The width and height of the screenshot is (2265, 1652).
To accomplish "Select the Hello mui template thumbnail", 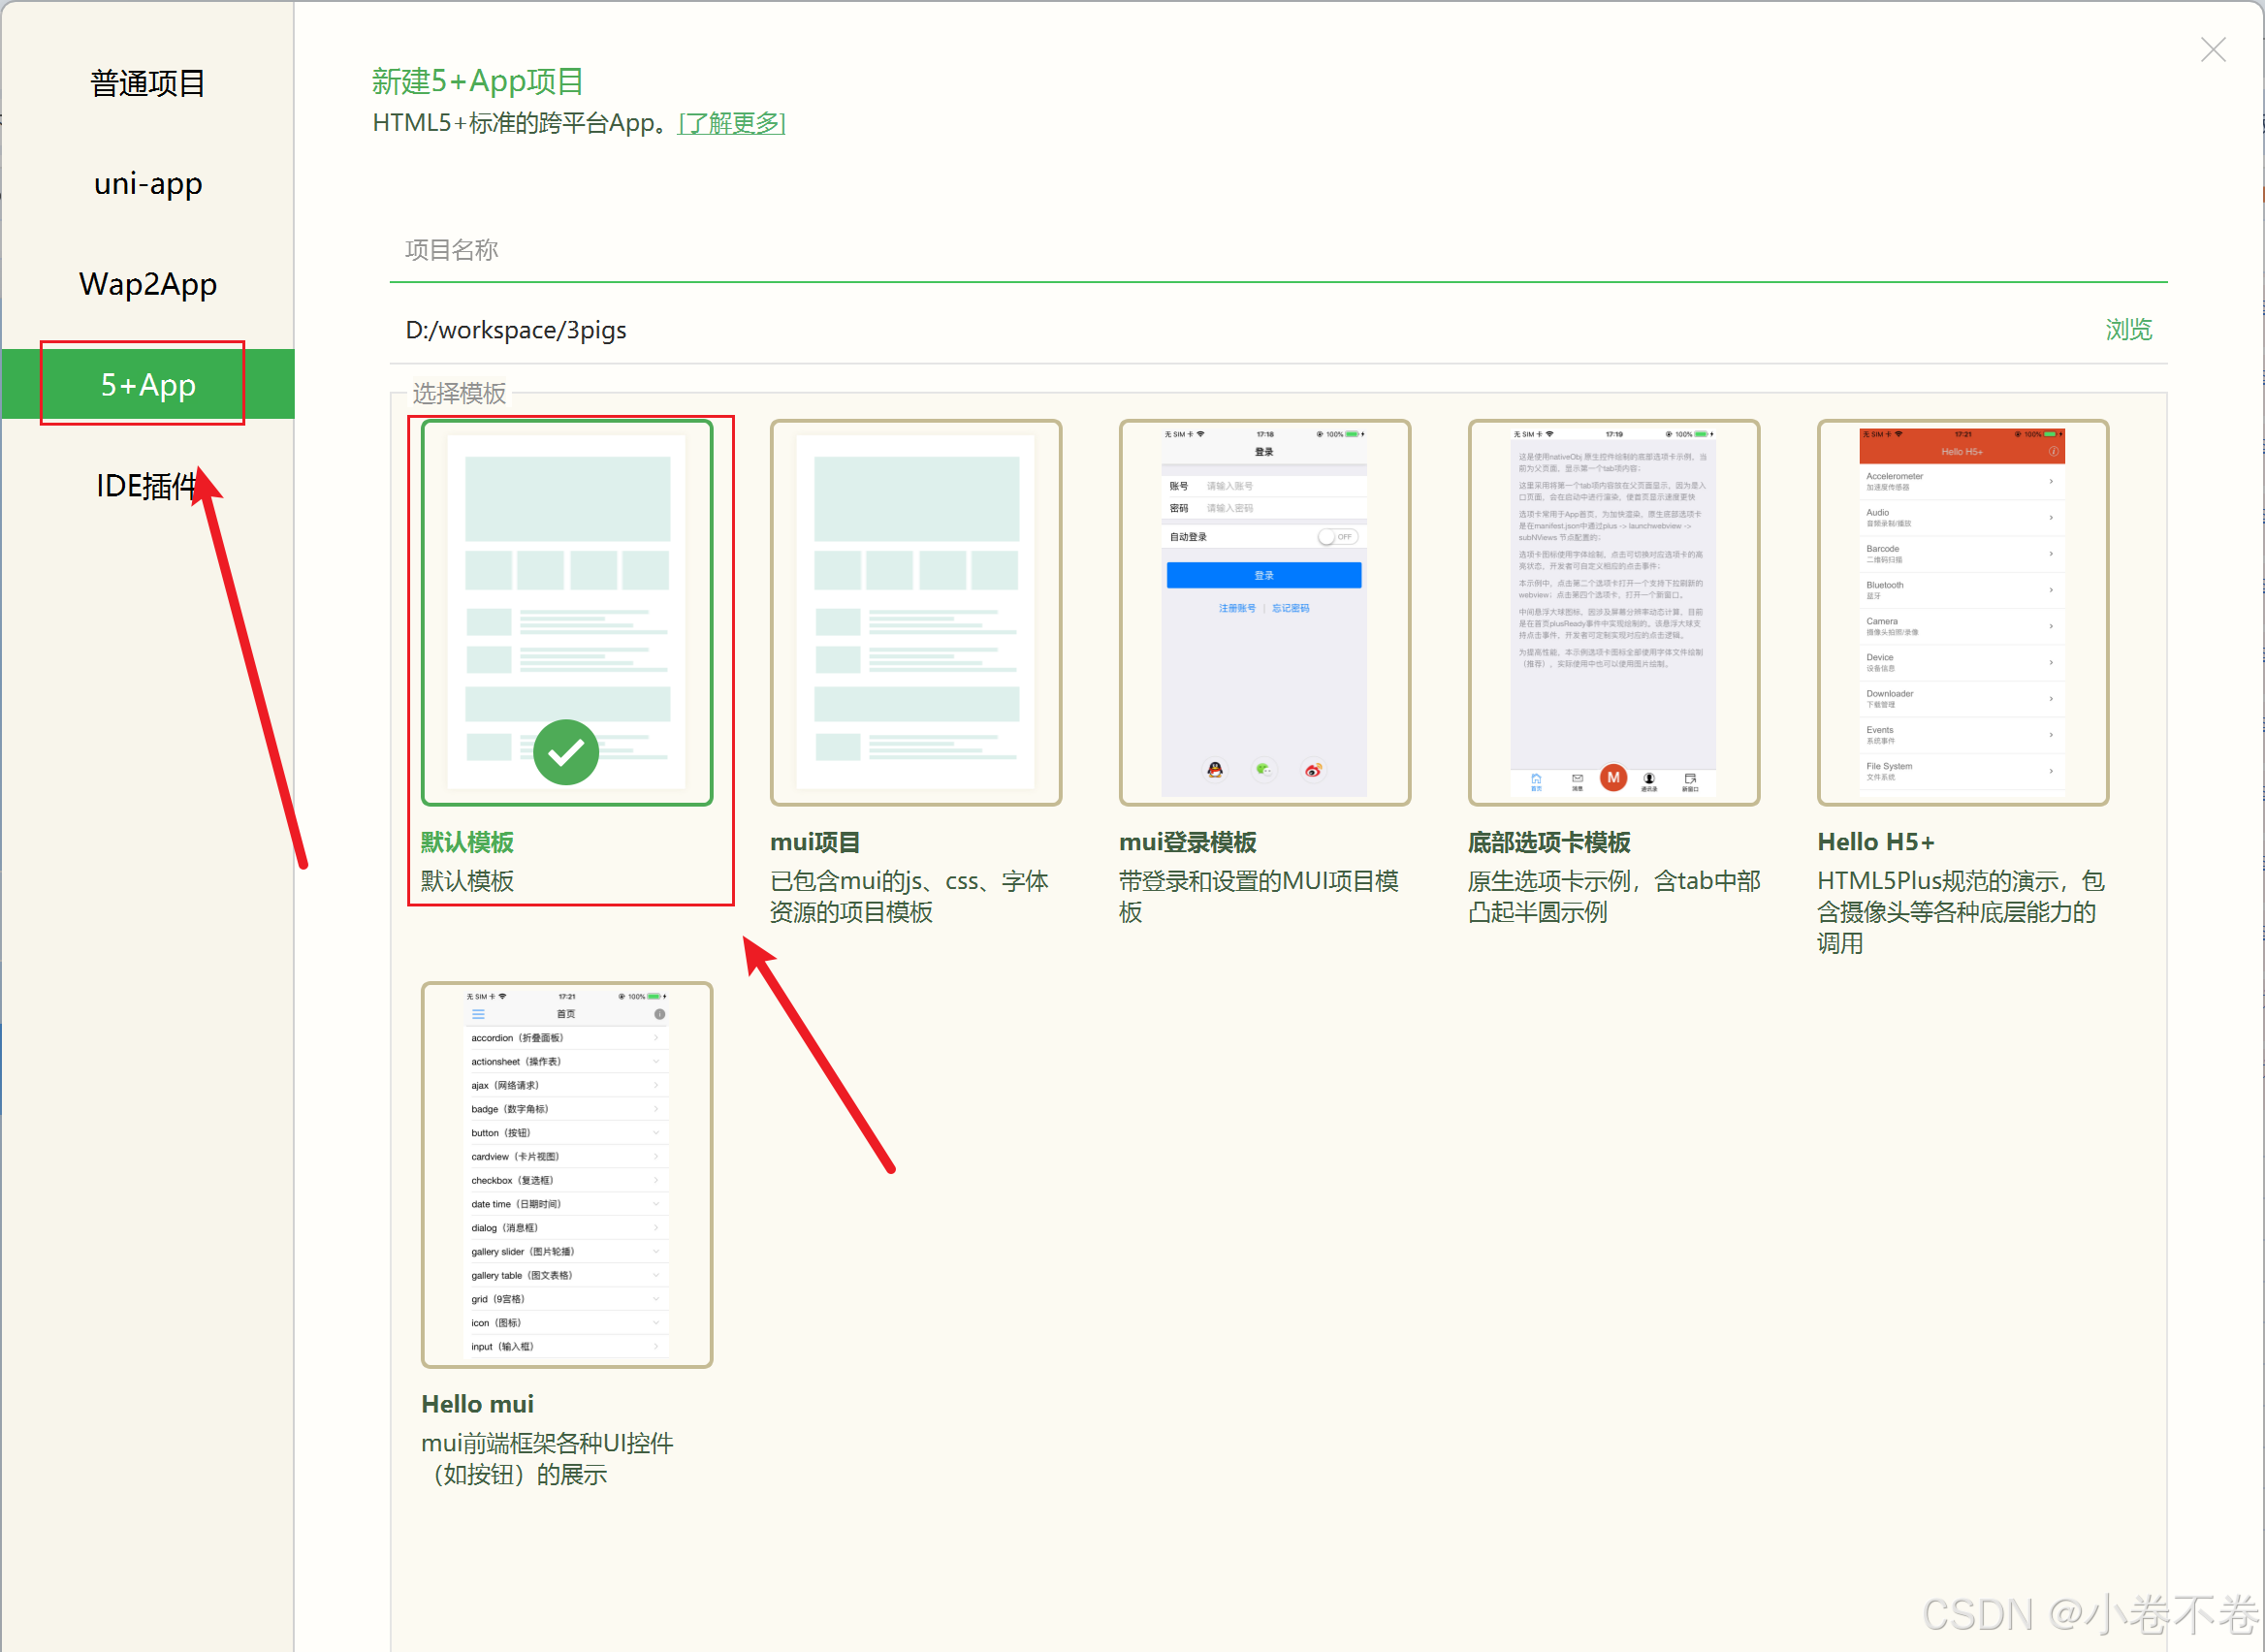I will pyautogui.click(x=567, y=1174).
